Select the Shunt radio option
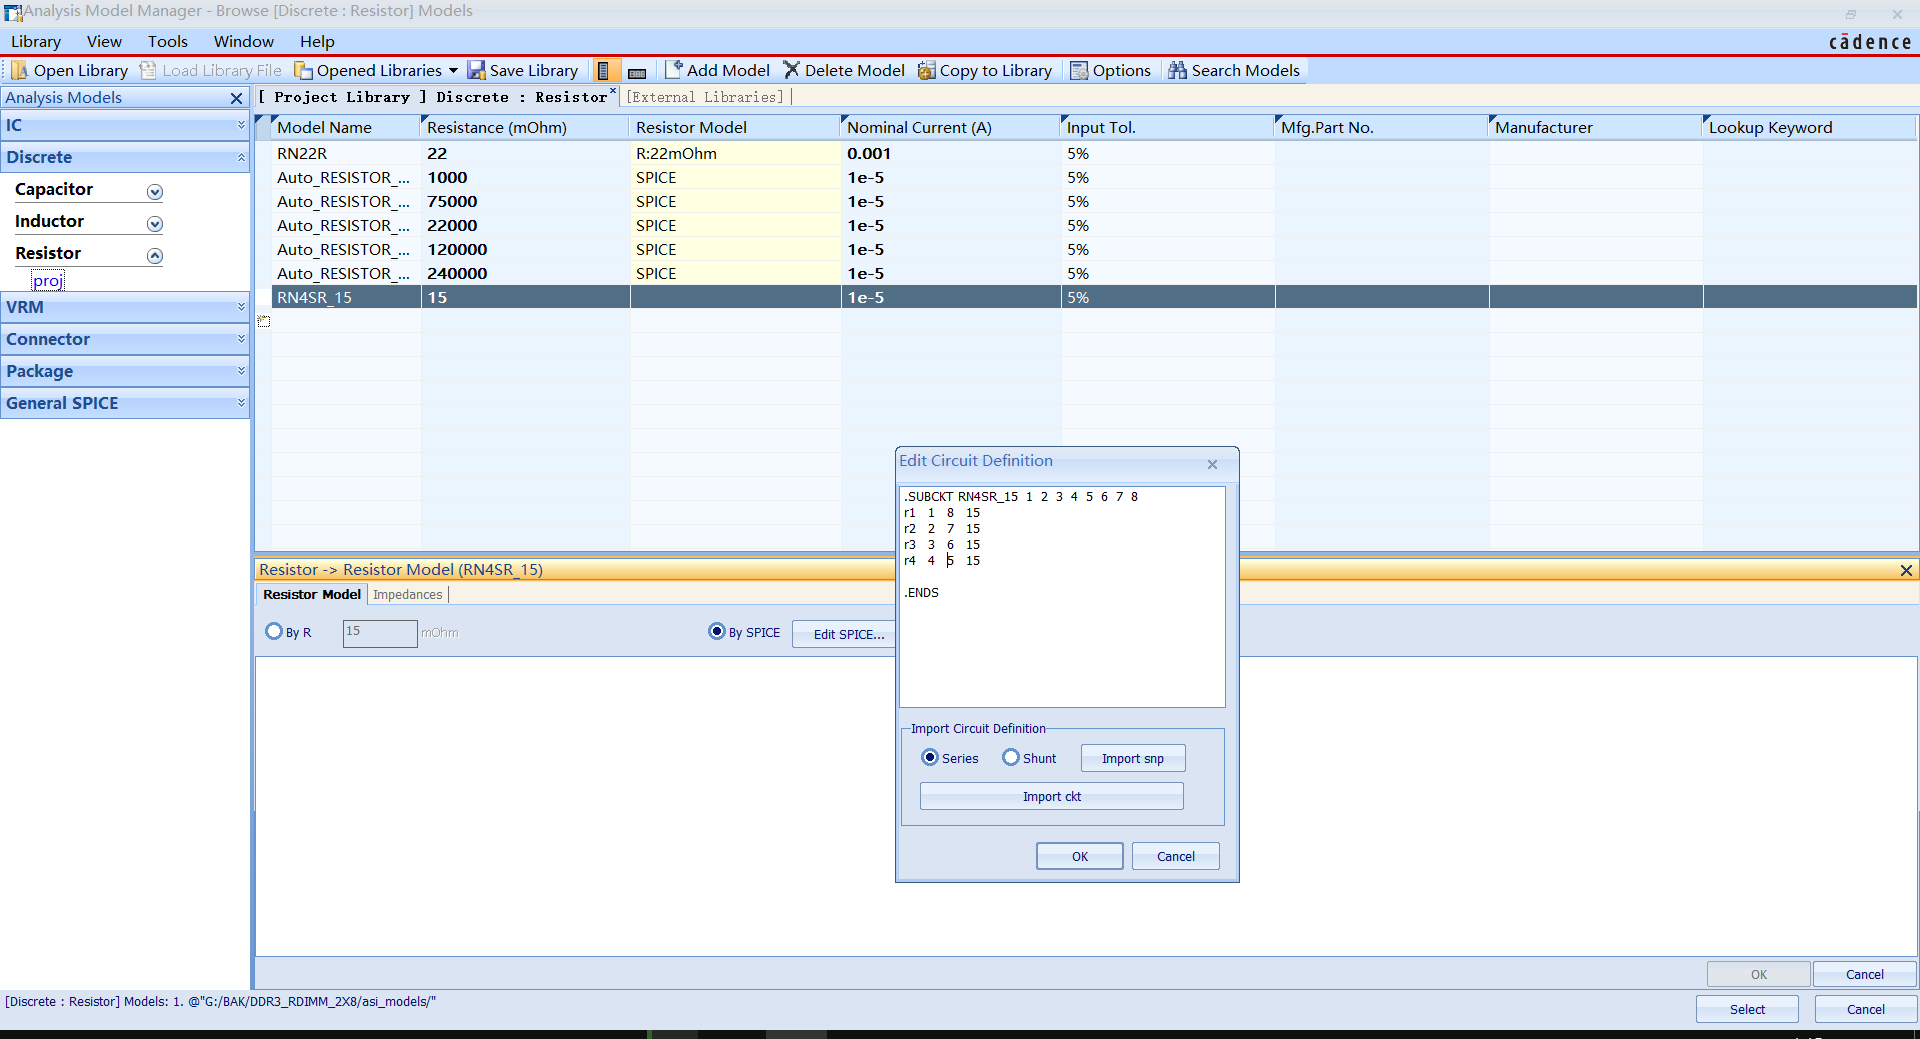The image size is (1920, 1039). point(1011,758)
